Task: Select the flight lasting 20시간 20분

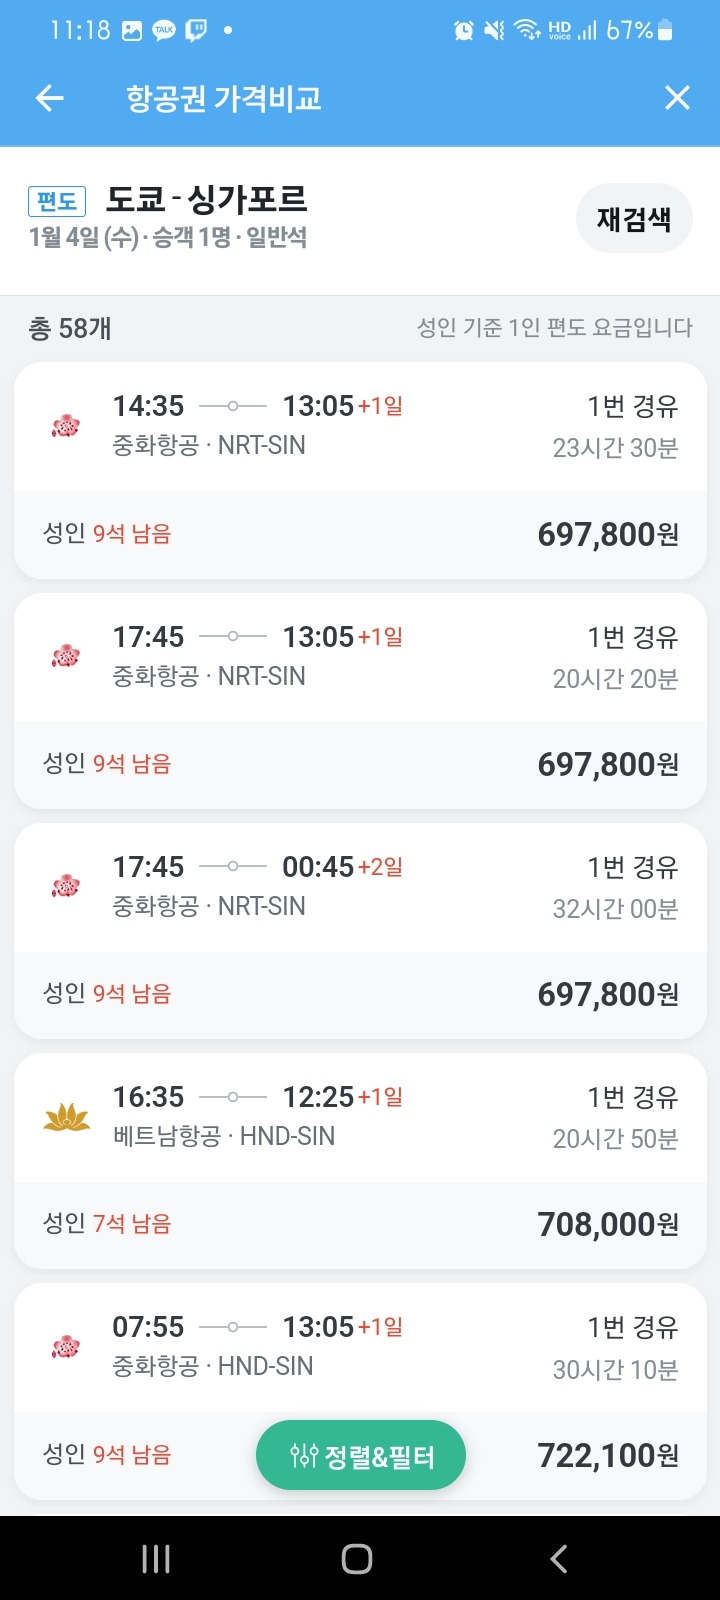Action: point(360,701)
